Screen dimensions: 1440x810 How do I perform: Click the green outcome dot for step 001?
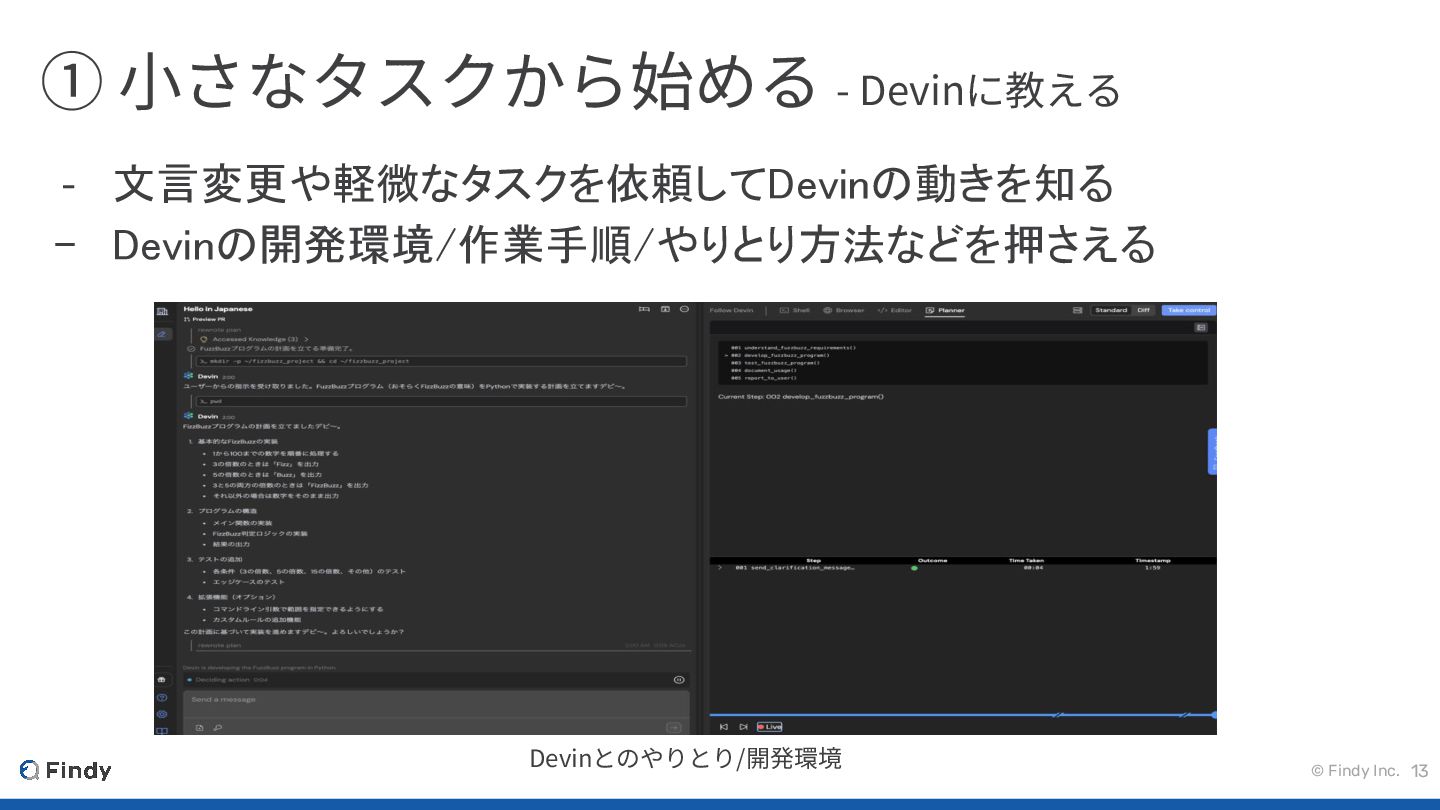click(x=914, y=568)
